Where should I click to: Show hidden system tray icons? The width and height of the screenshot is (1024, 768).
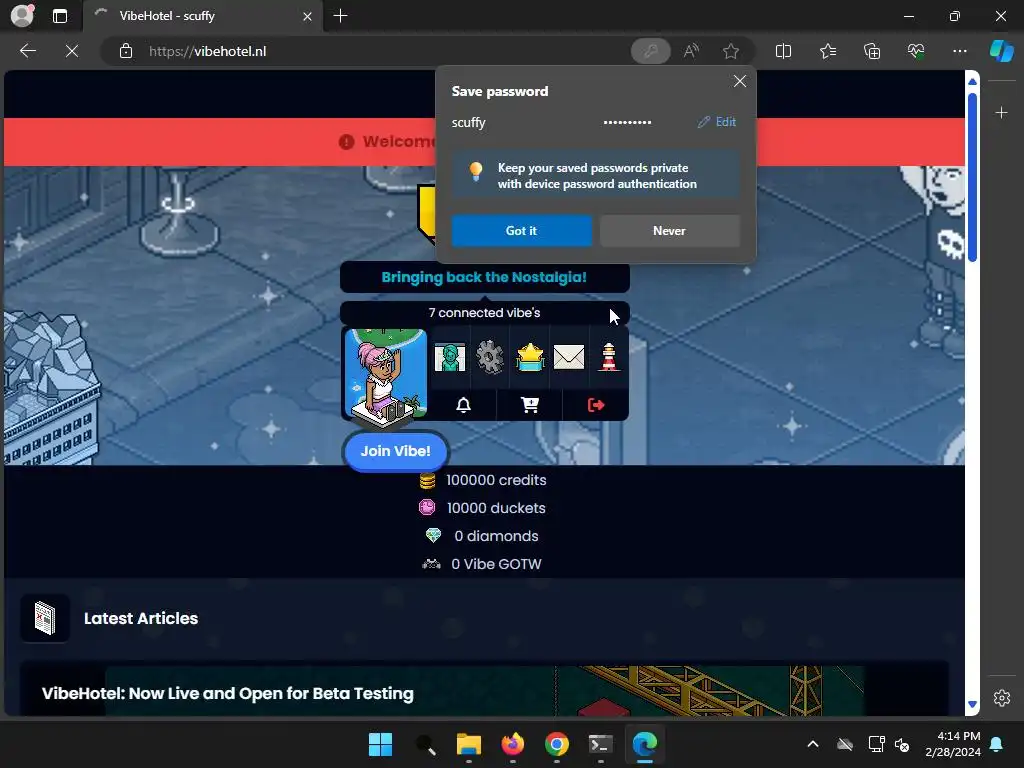(813, 744)
